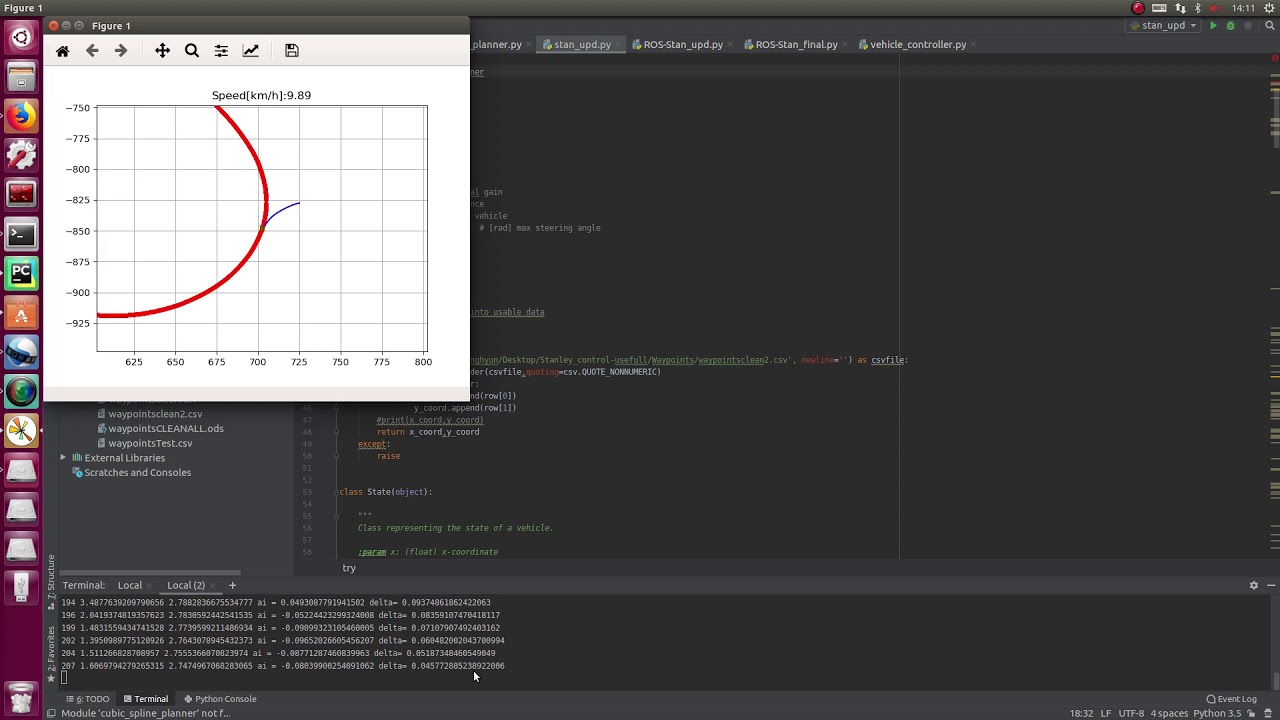This screenshot has height=720, width=1280.
Task: Select the Pan axes tool in Figure 1
Action: tap(162, 51)
